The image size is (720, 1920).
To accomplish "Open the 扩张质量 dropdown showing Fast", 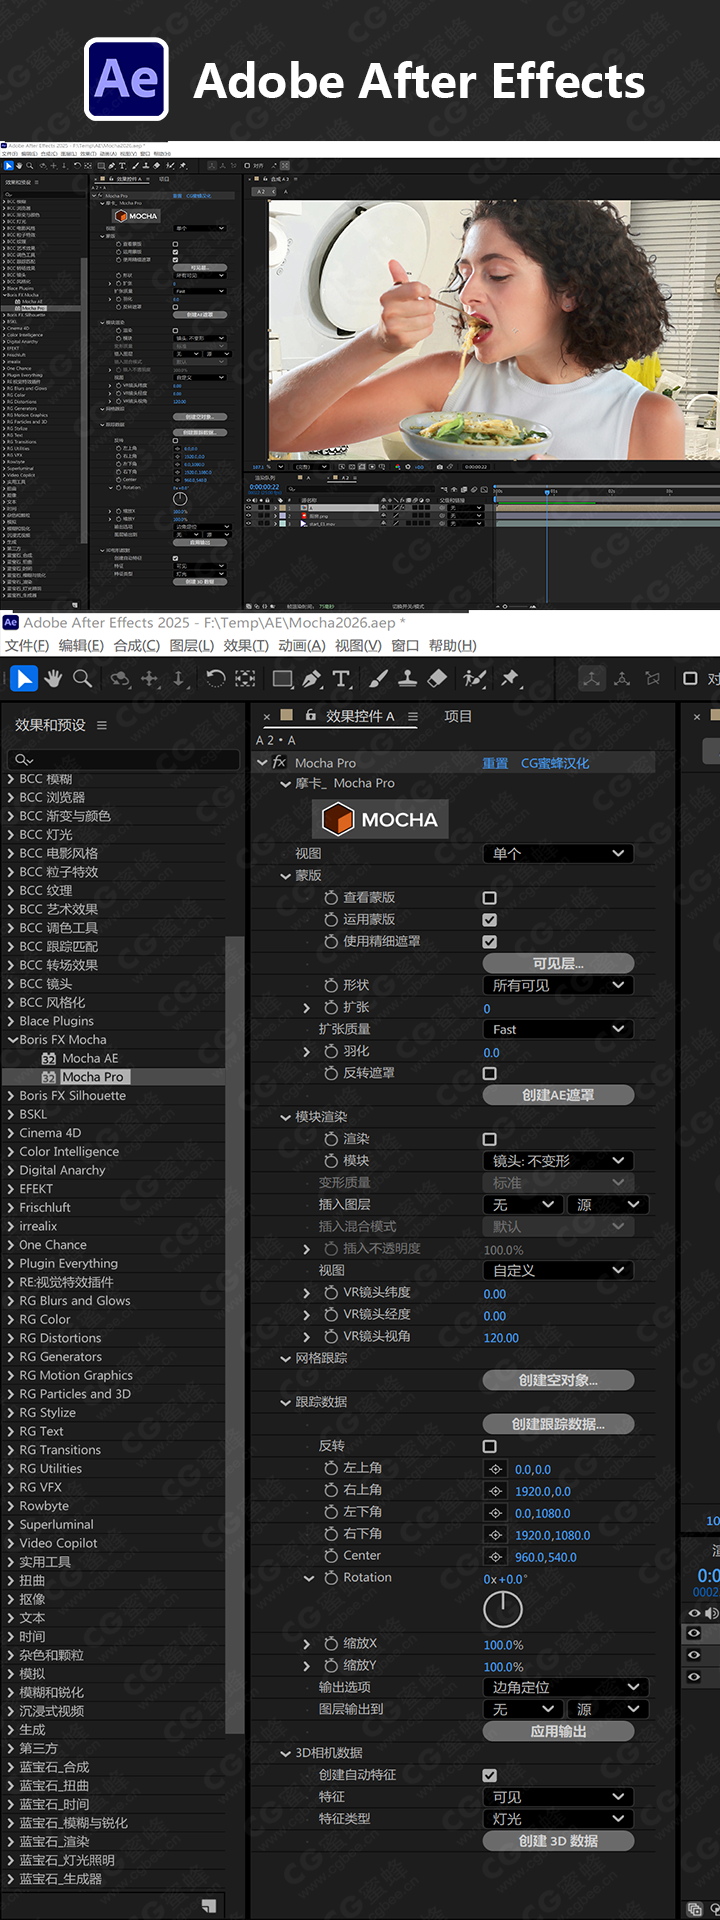I will coord(558,1029).
